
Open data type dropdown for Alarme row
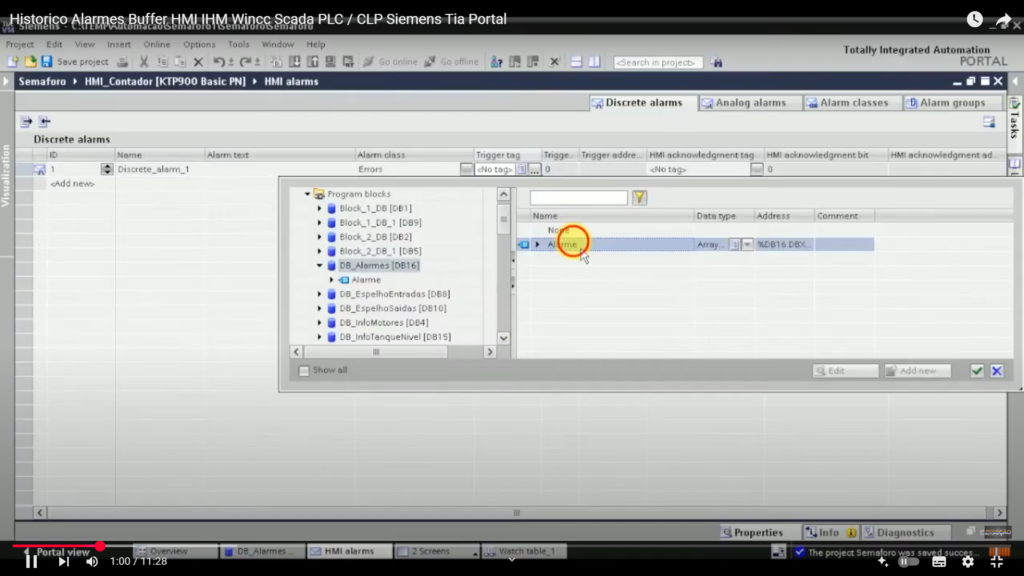pyautogui.click(x=747, y=244)
